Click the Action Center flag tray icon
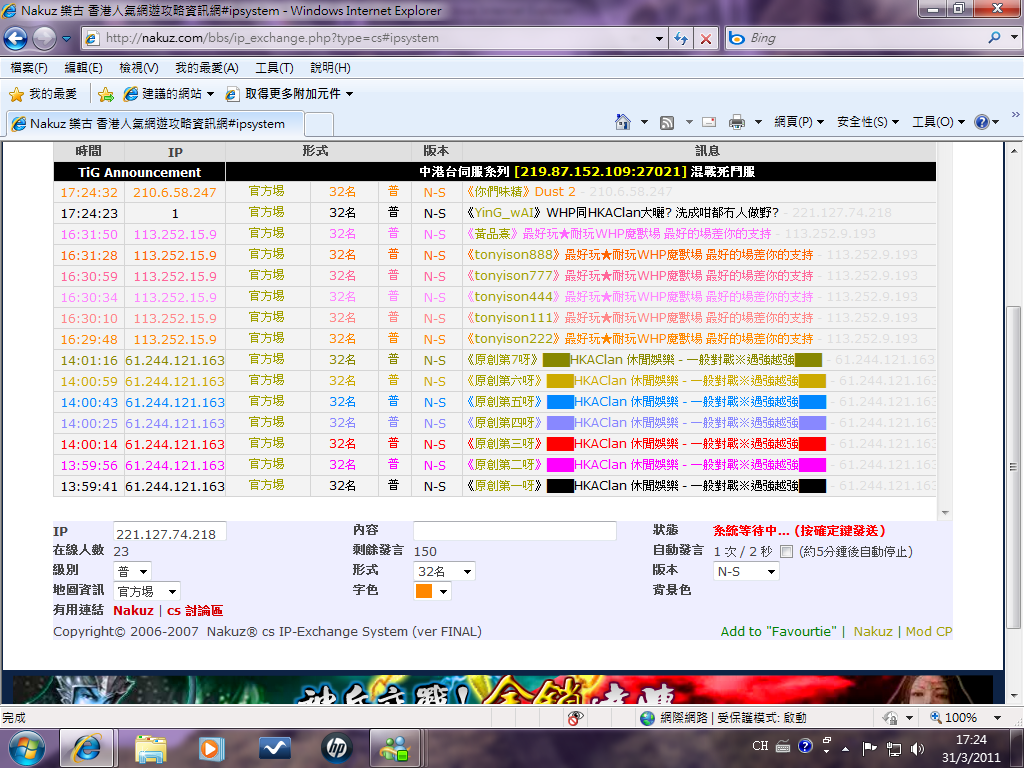Viewport: 1024px width, 768px height. [869, 748]
